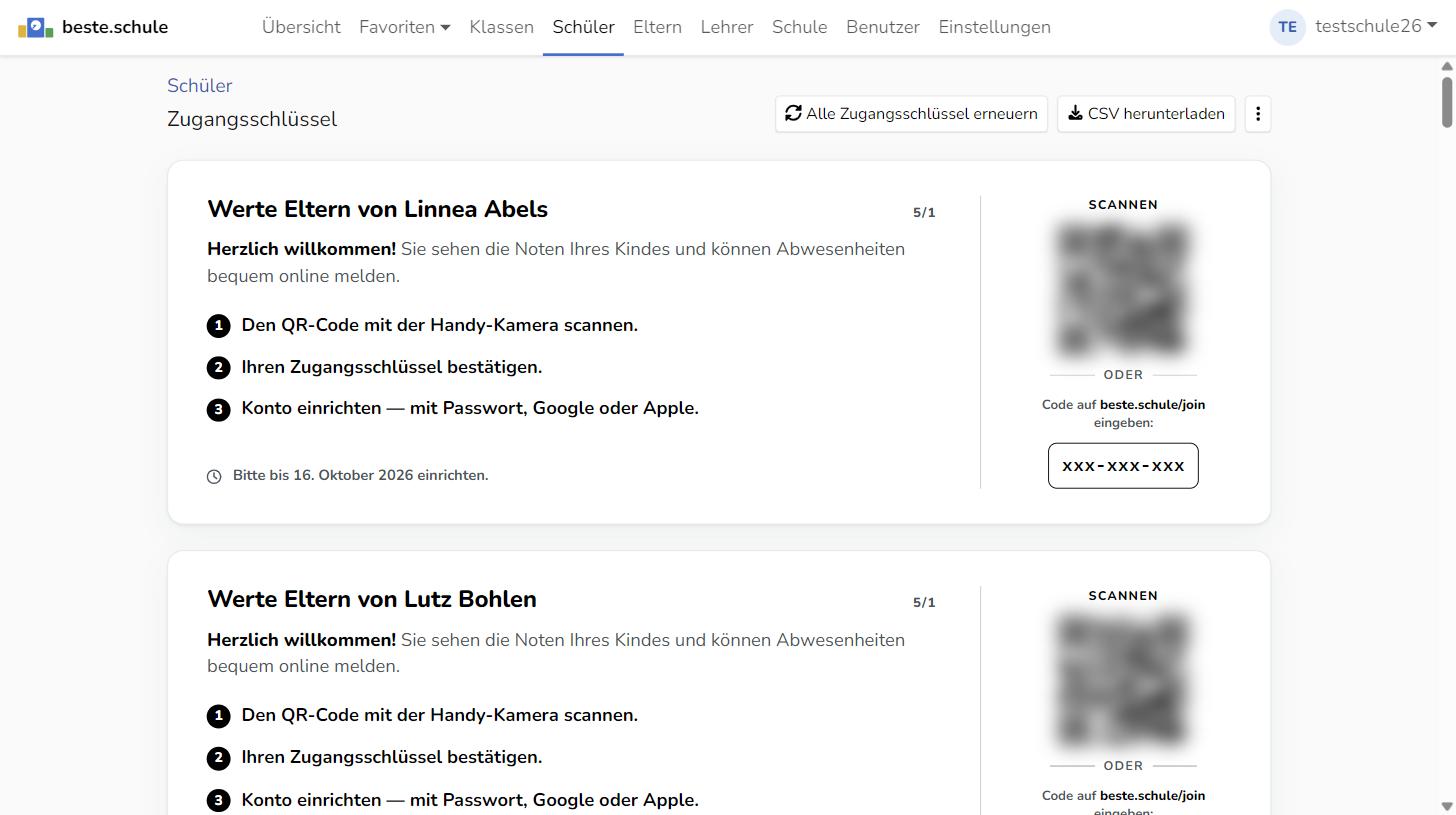Click the QR code for Lutz Bohlen
This screenshot has width=1456, height=815.
pyautogui.click(x=1123, y=681)
